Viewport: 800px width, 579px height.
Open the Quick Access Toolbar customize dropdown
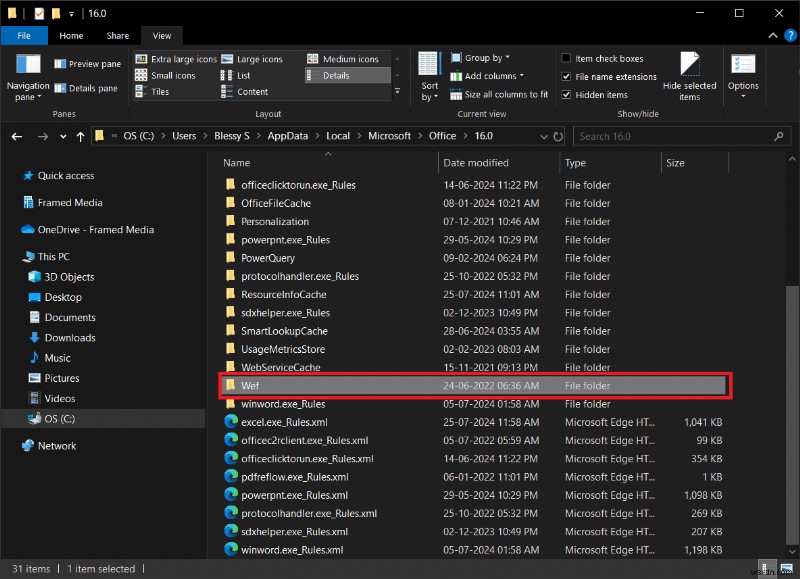(x=71, y=14)
